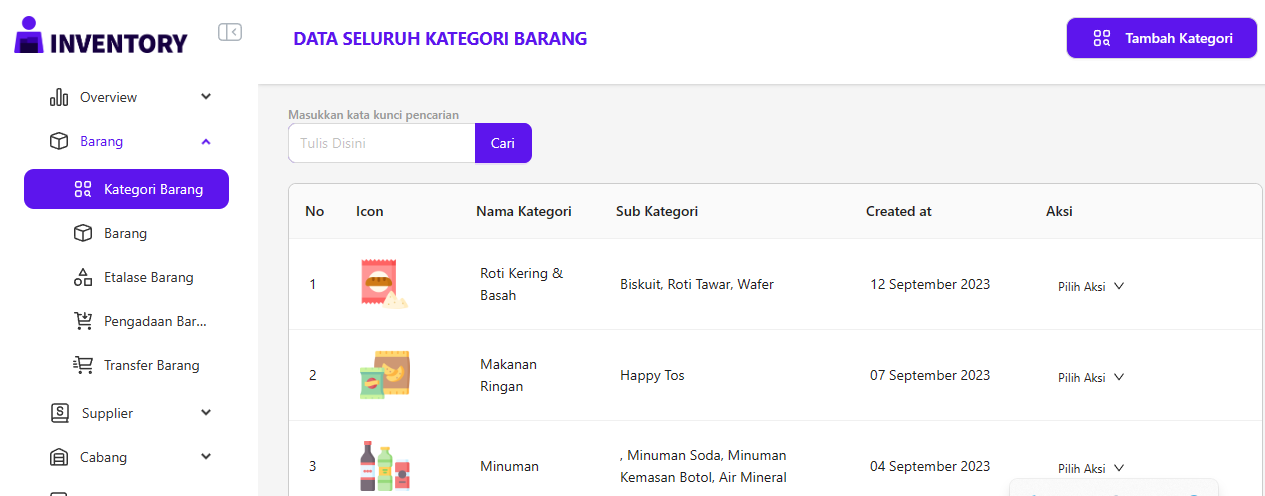Click the Overview bar chart icon
Image resolution: width=1265 pixels, height=496 pixels.
[x=59, y=97]
